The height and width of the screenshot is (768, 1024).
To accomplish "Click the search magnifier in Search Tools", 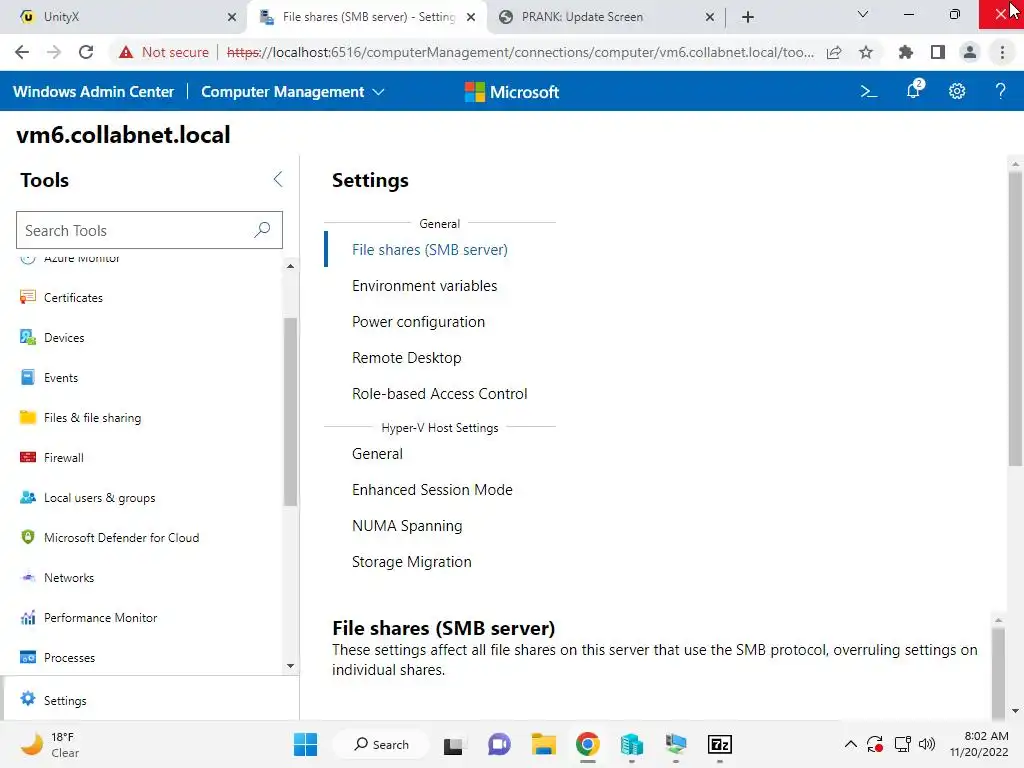I will point(263,230).
